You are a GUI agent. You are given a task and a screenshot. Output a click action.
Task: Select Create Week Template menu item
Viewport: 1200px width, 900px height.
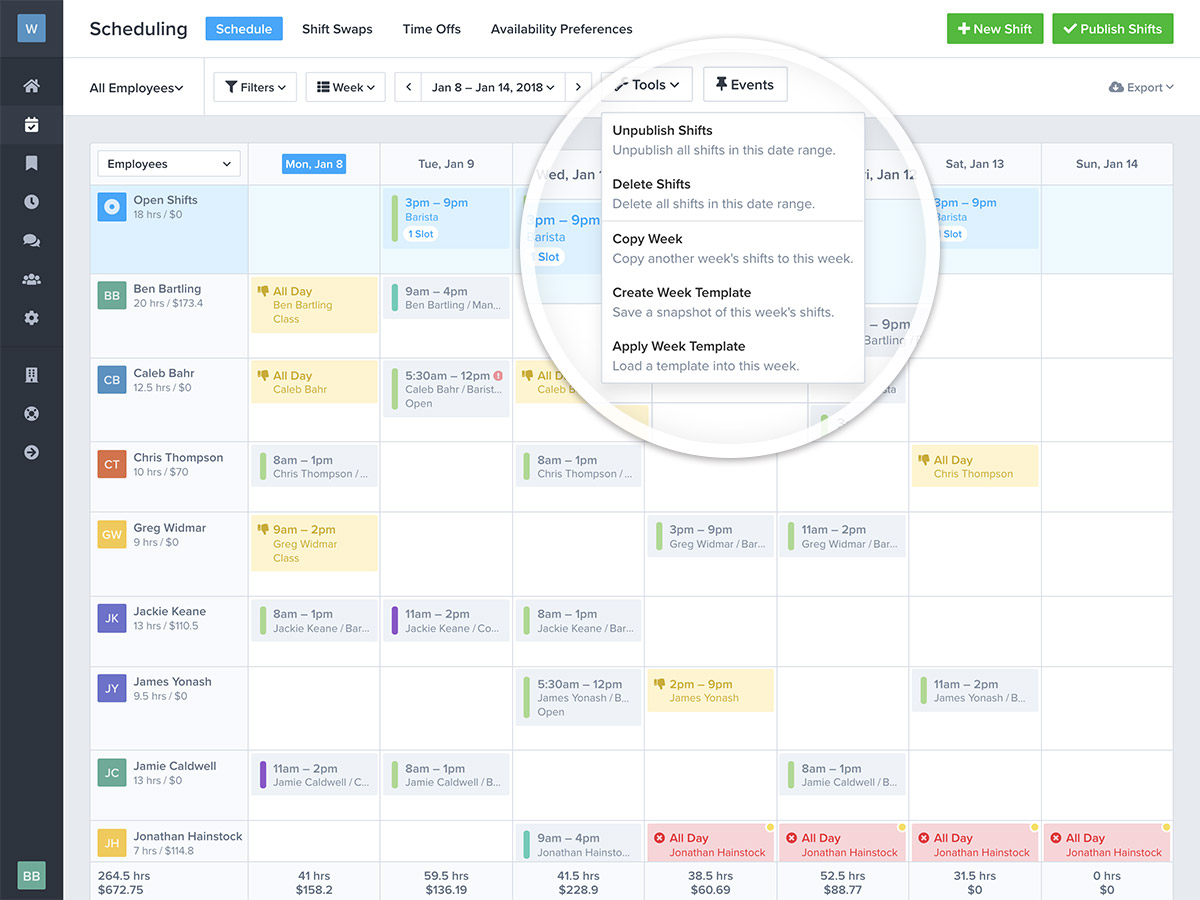coord(733,302)
